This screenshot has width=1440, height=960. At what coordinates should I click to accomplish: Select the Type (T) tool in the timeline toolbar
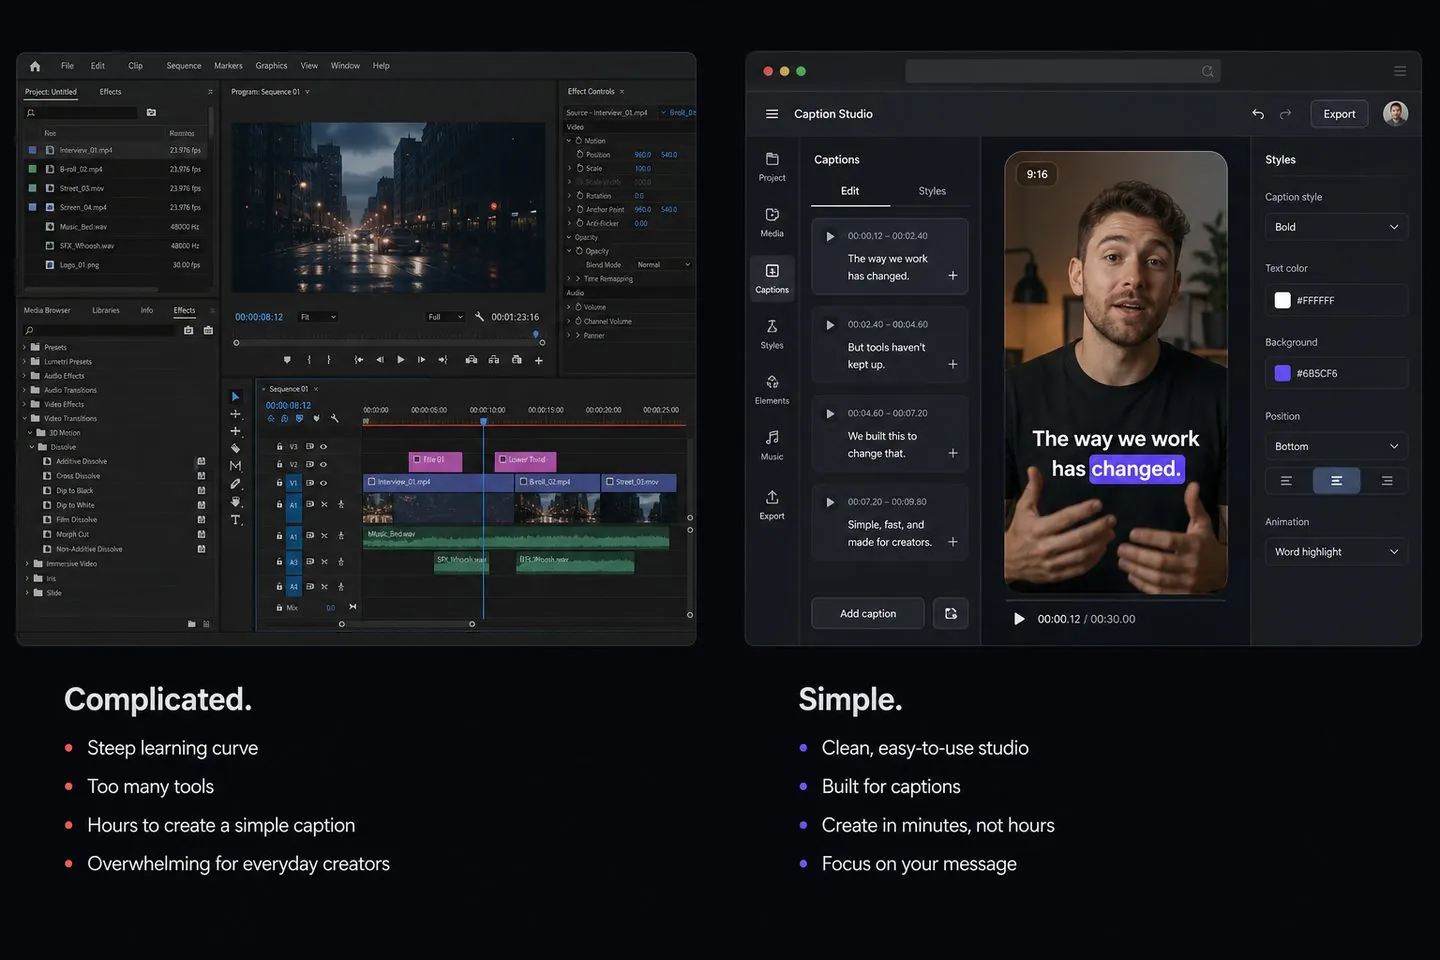[236, 520]
